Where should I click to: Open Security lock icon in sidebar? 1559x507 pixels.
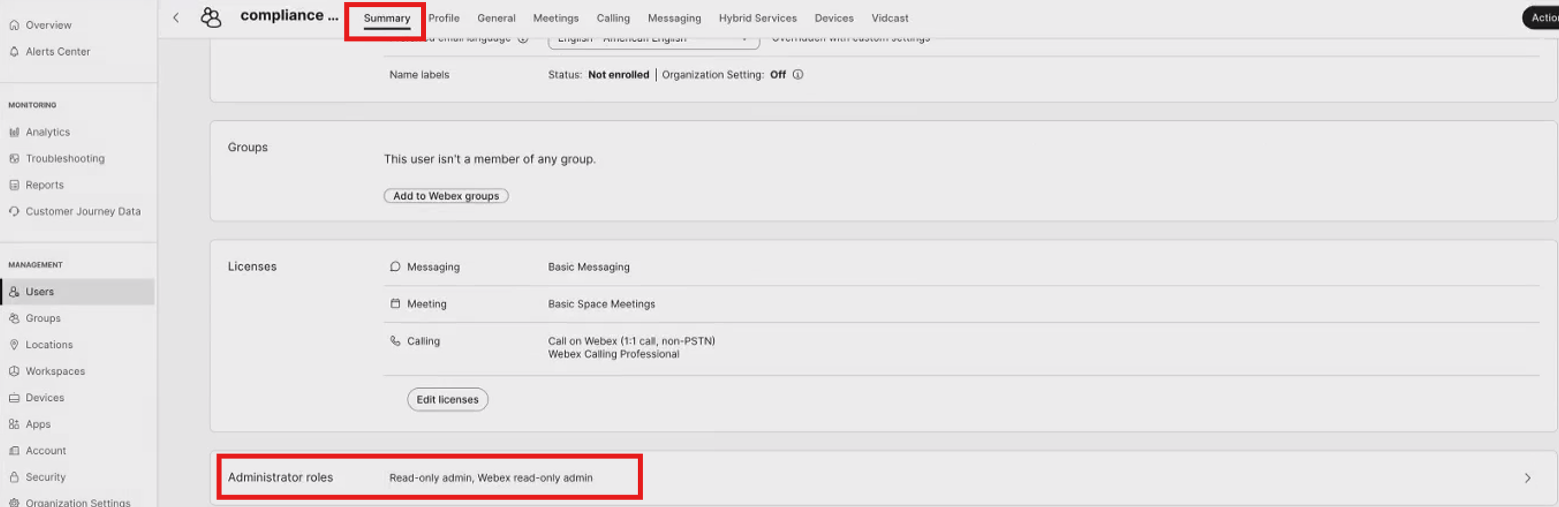(x=14, y=478)
